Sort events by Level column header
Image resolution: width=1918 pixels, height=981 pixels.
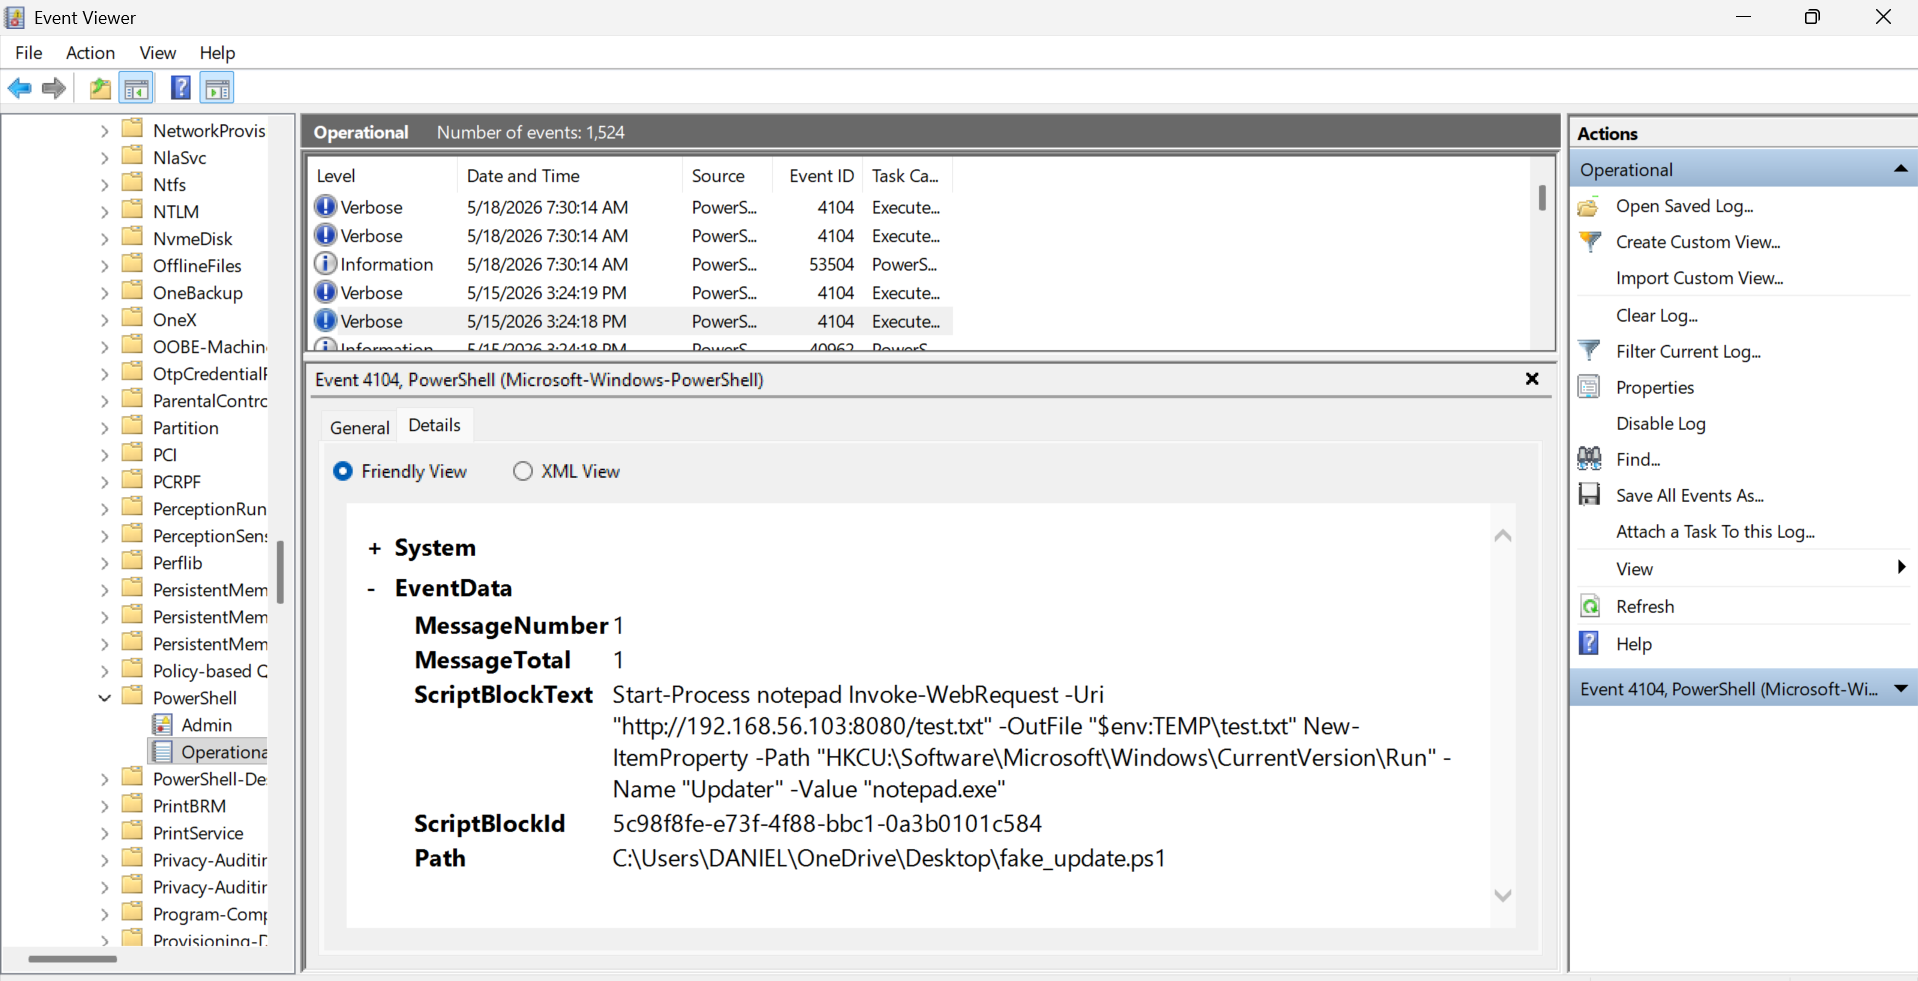click(382, 176)
